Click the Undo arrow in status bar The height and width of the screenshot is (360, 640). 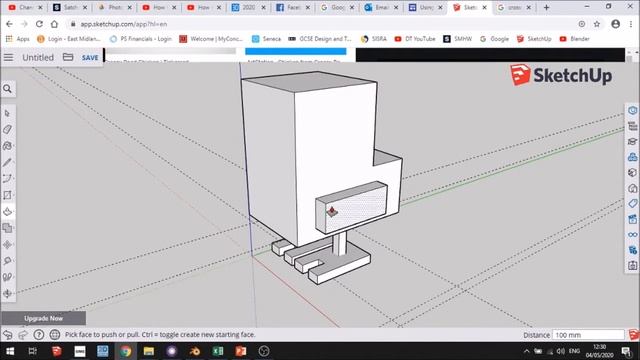pyautogui.click(x=7, y=335)
